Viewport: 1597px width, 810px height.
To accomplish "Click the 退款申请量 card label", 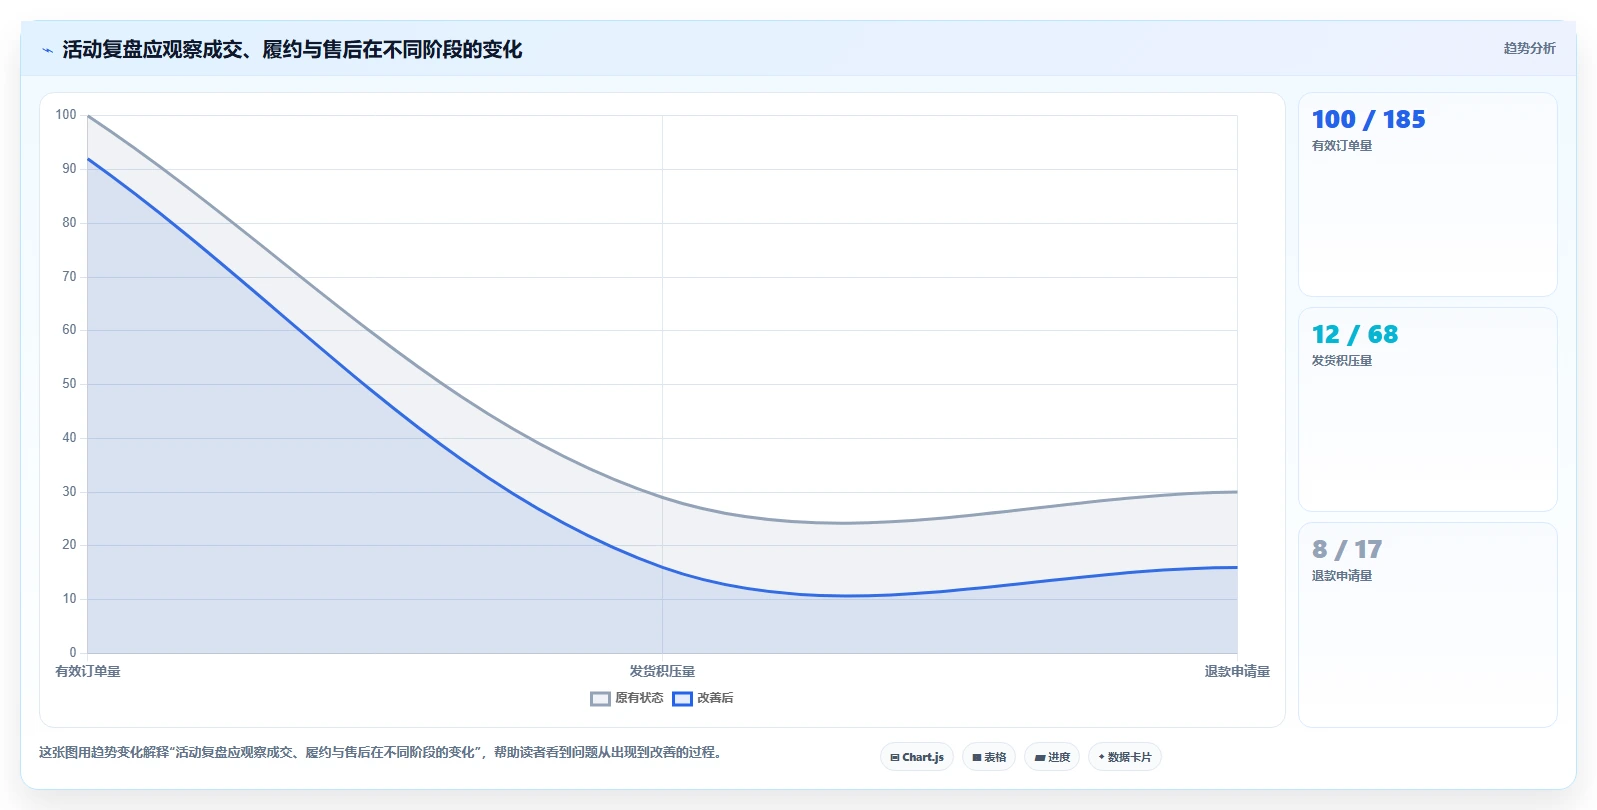I will click(1342, 576).
